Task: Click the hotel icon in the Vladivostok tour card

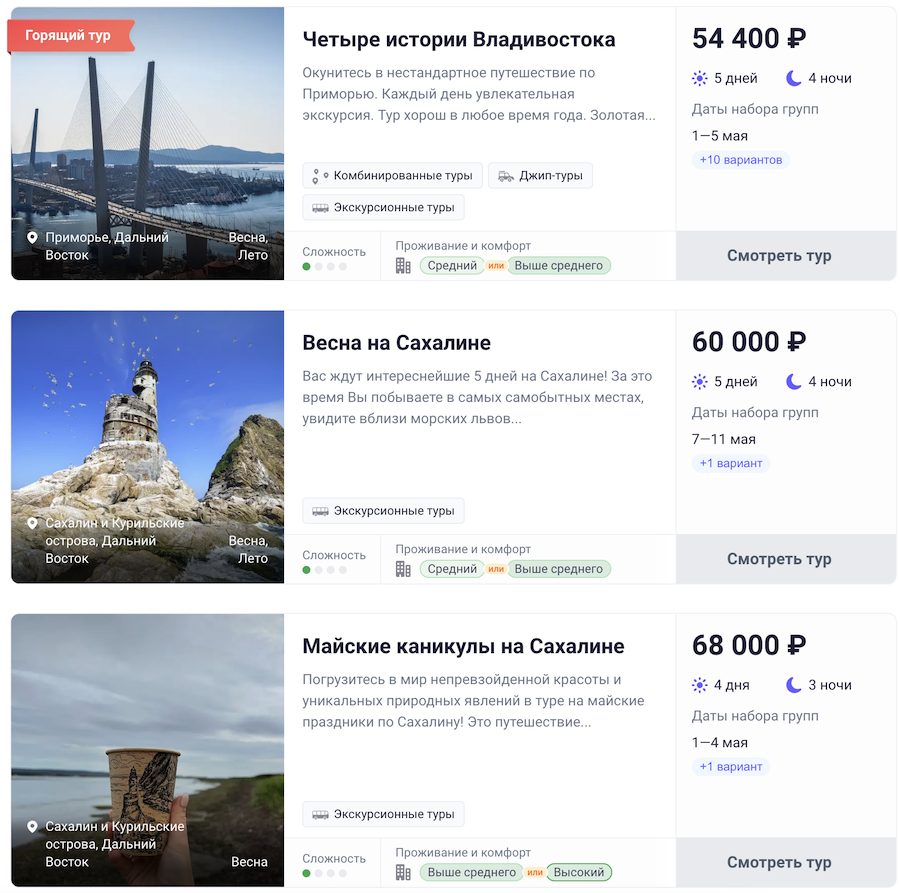Action: (x=403, y=266)
